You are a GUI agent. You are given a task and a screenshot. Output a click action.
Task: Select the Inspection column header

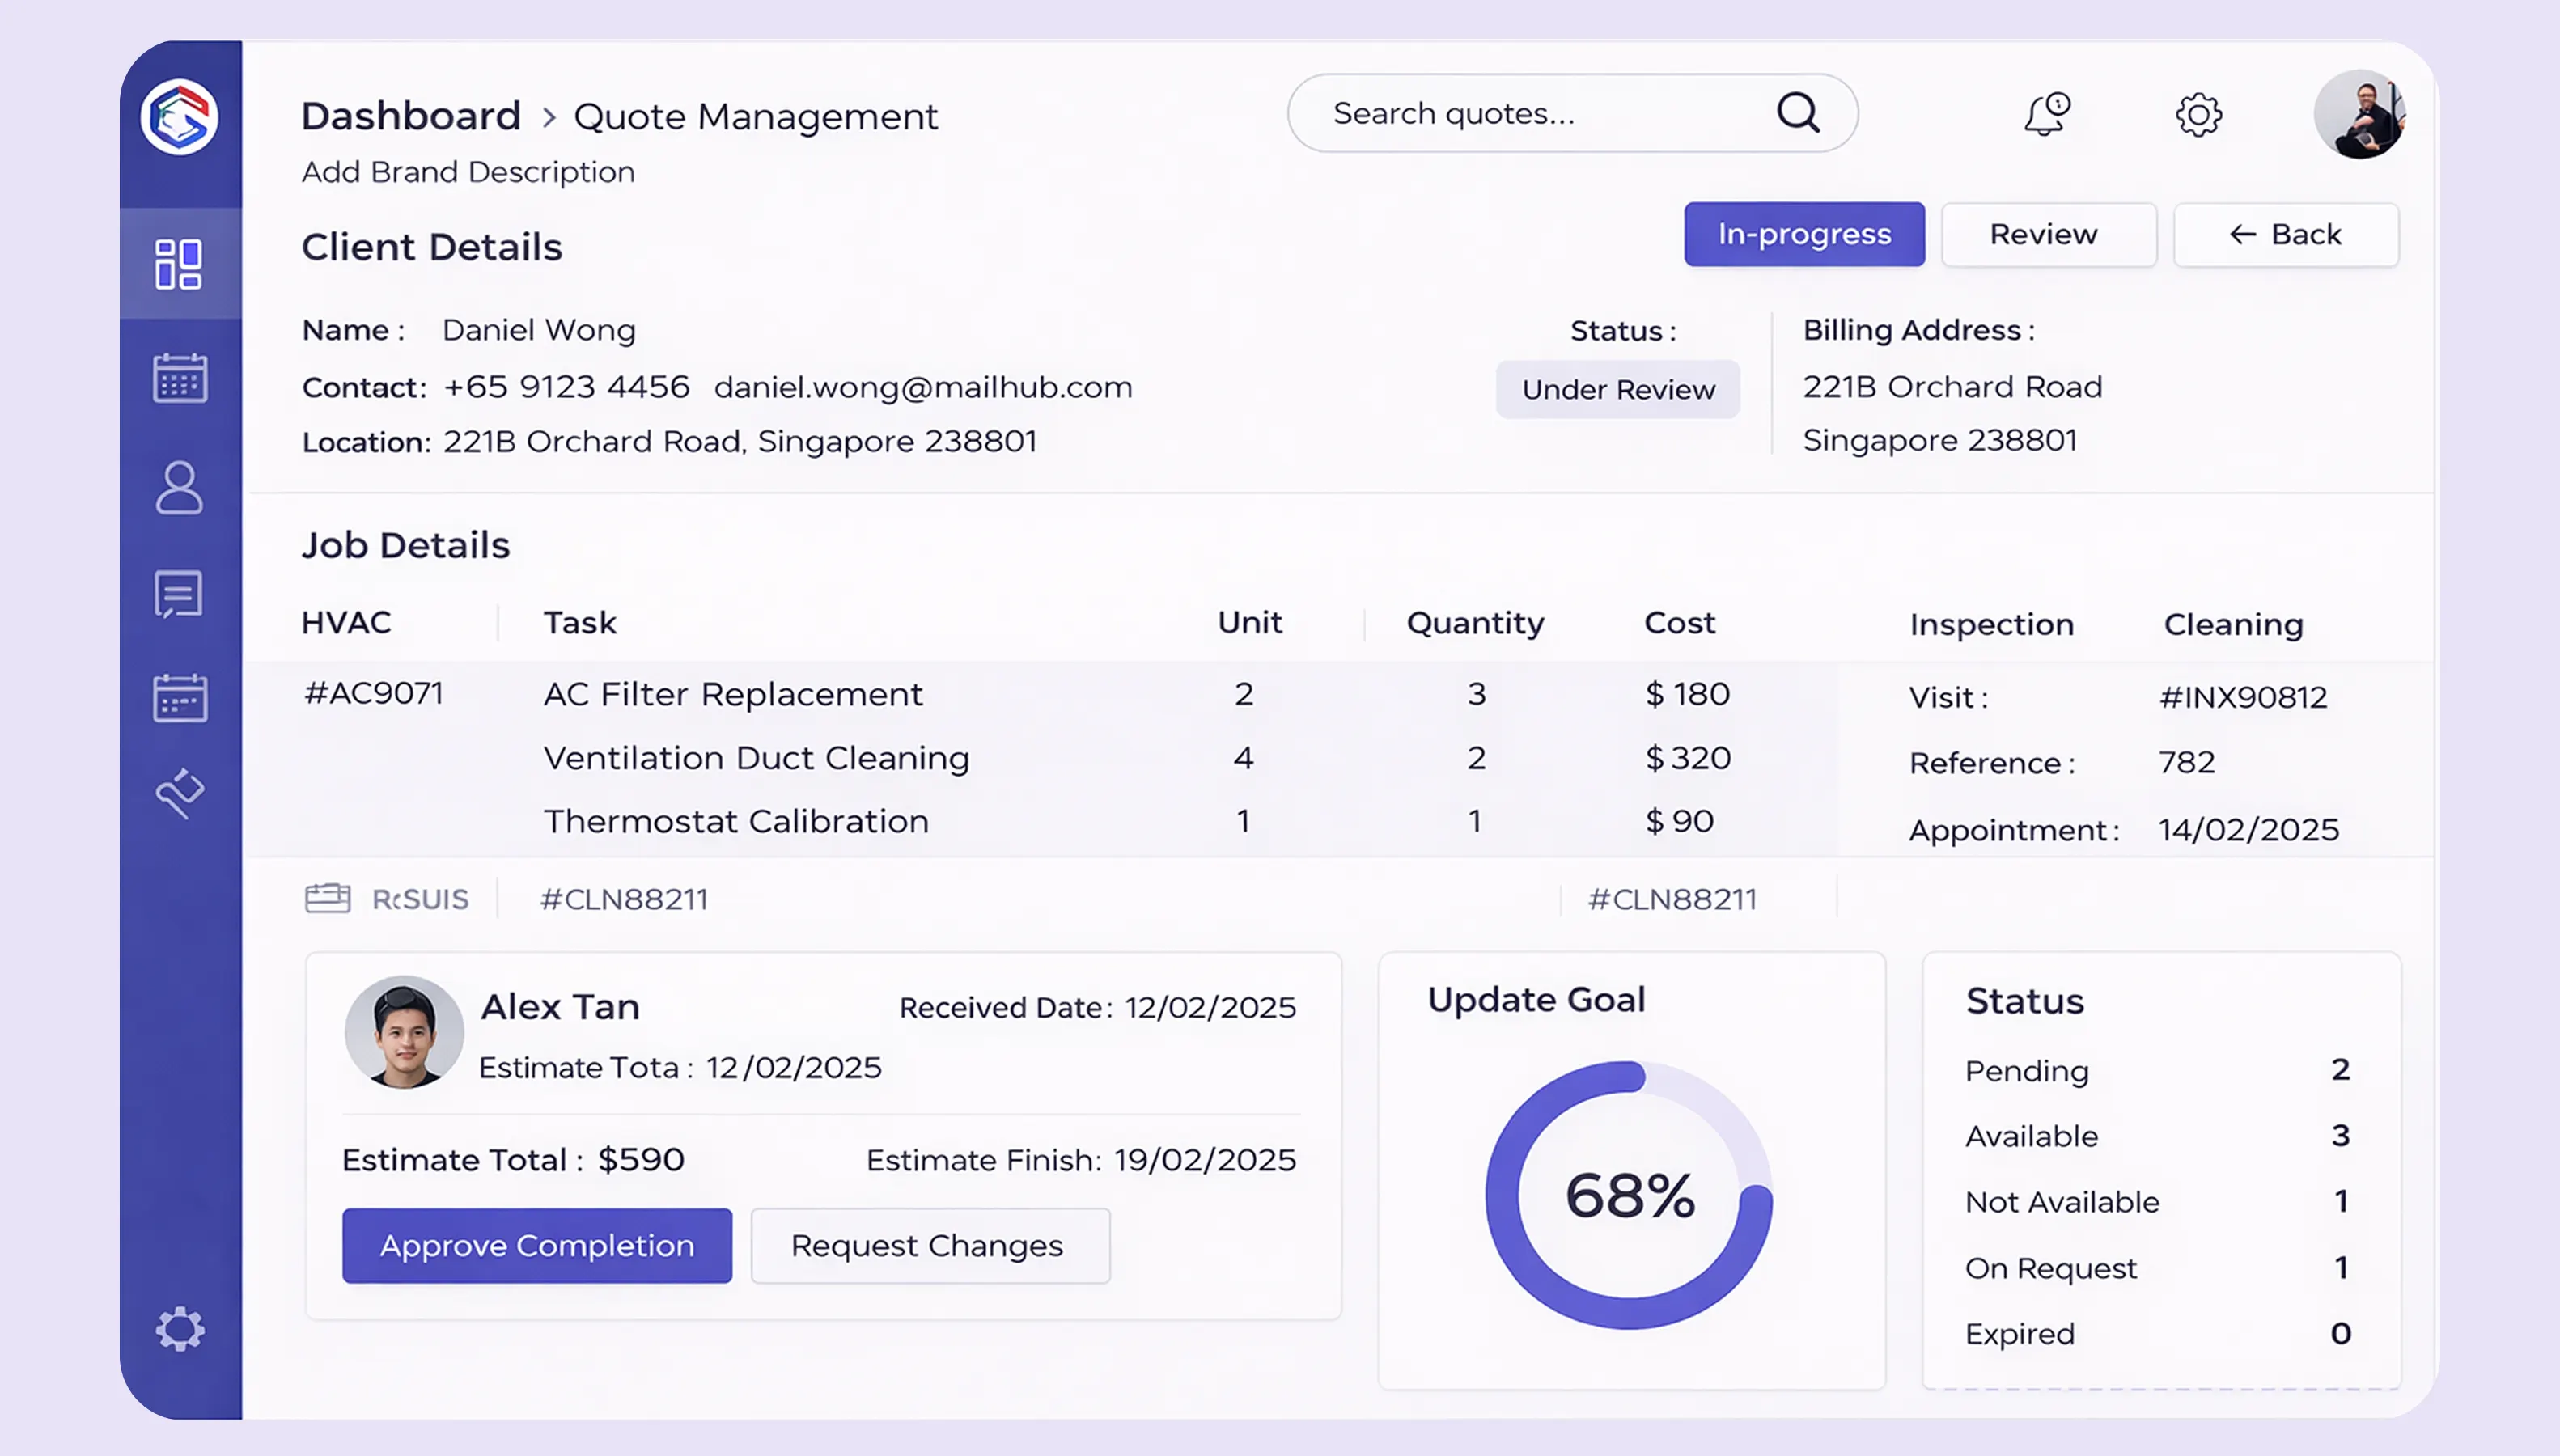point(1991,624)
